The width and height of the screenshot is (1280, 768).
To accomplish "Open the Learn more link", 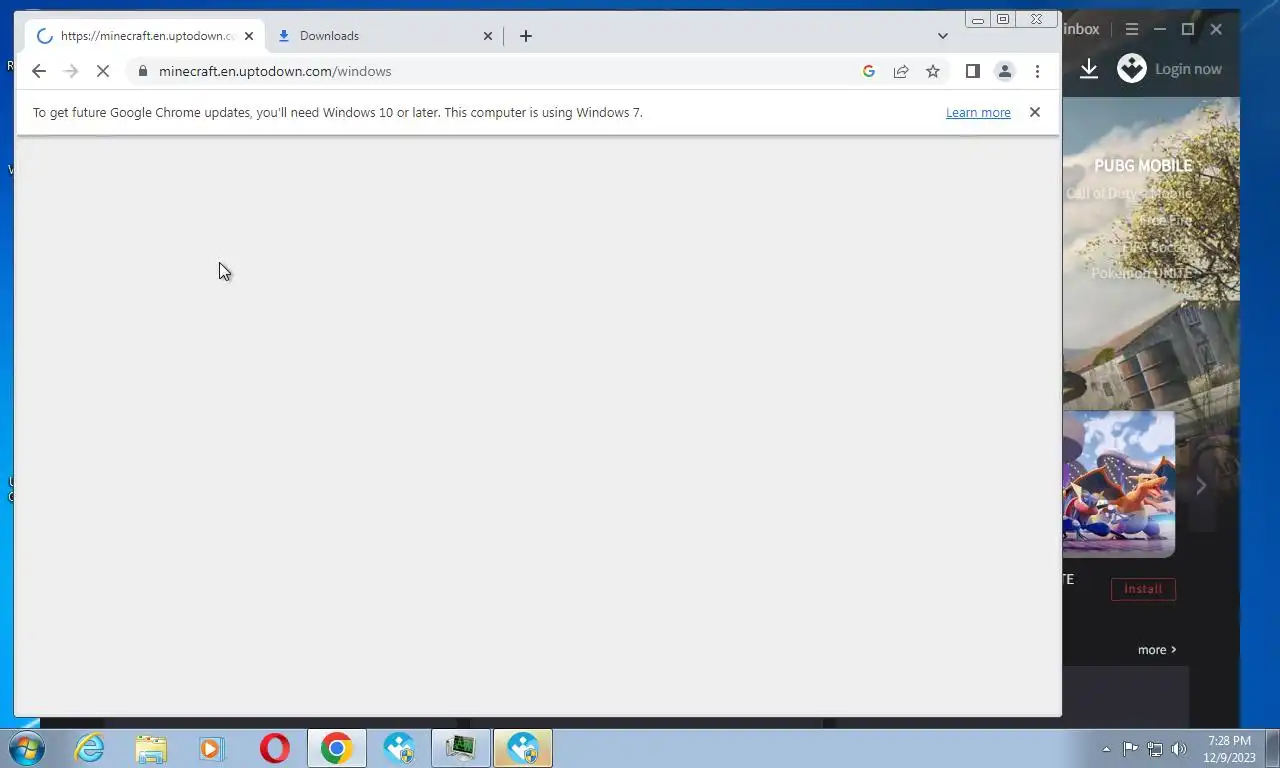I will [978, 113].
